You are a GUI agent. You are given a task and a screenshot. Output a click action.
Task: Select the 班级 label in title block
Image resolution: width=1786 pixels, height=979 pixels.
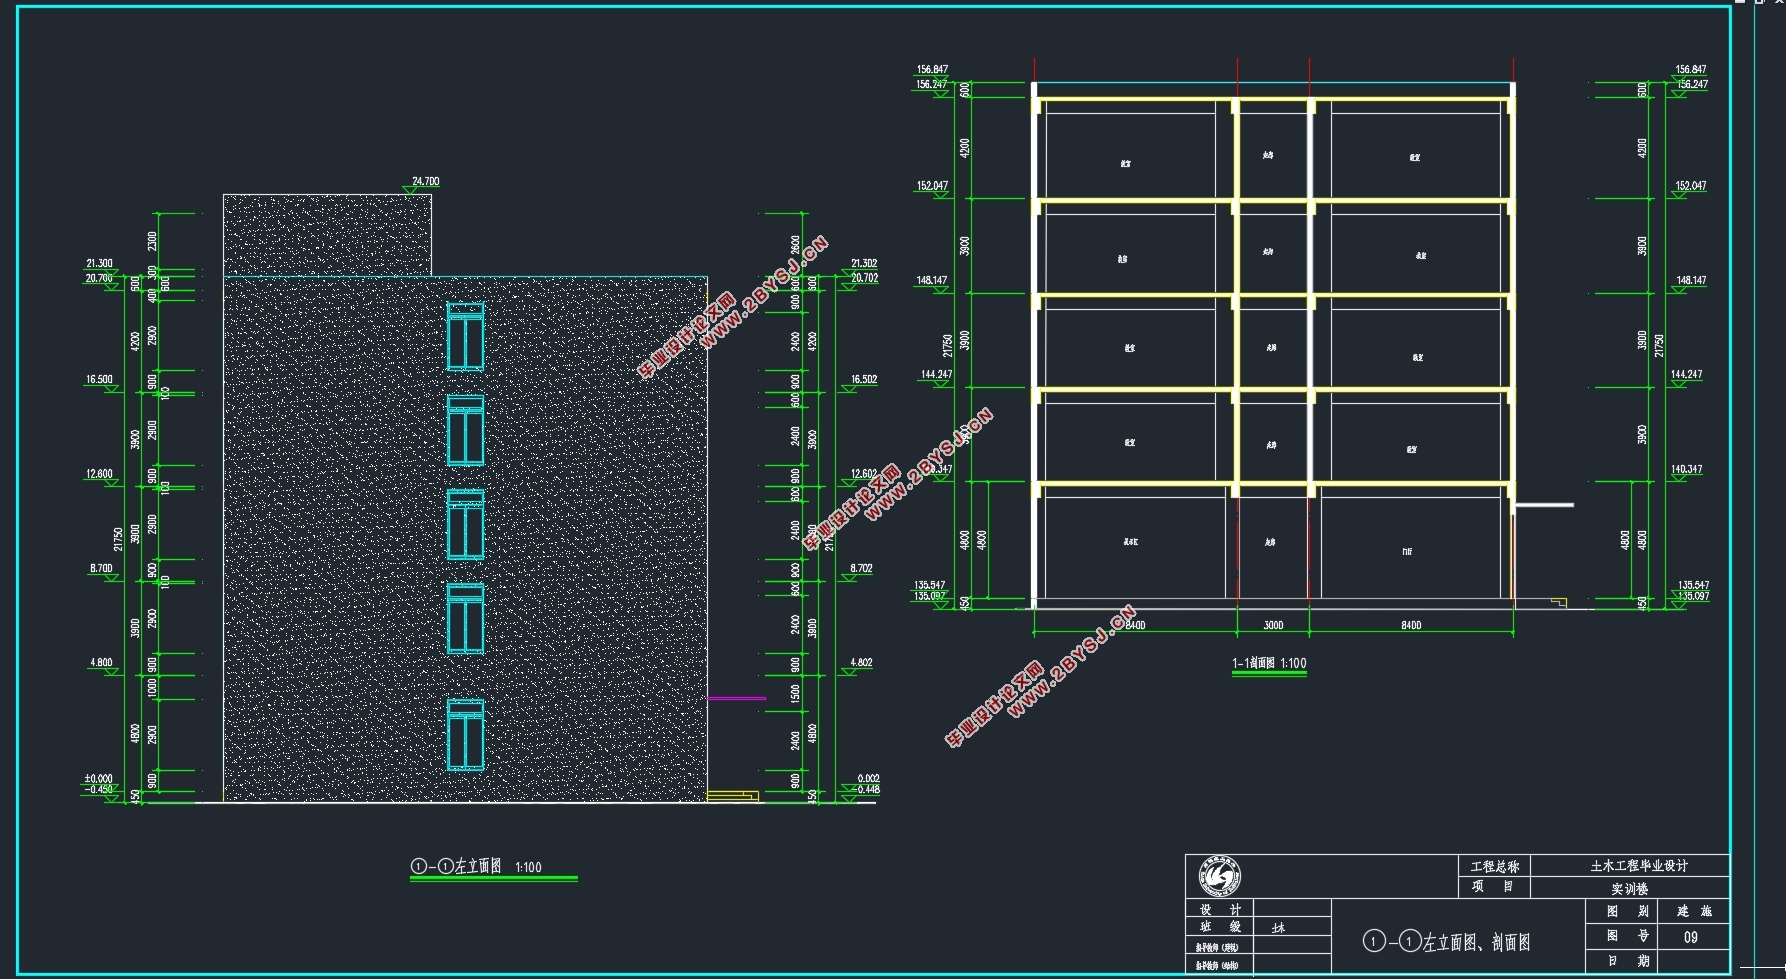(x=1220, y=927)
